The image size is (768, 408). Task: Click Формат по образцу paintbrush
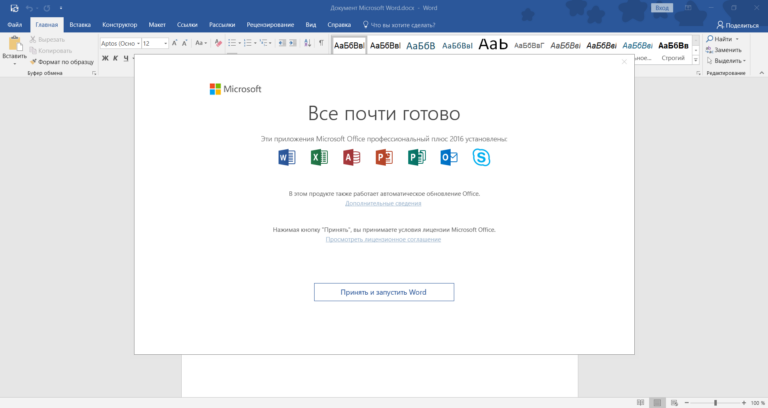point(62,62)
